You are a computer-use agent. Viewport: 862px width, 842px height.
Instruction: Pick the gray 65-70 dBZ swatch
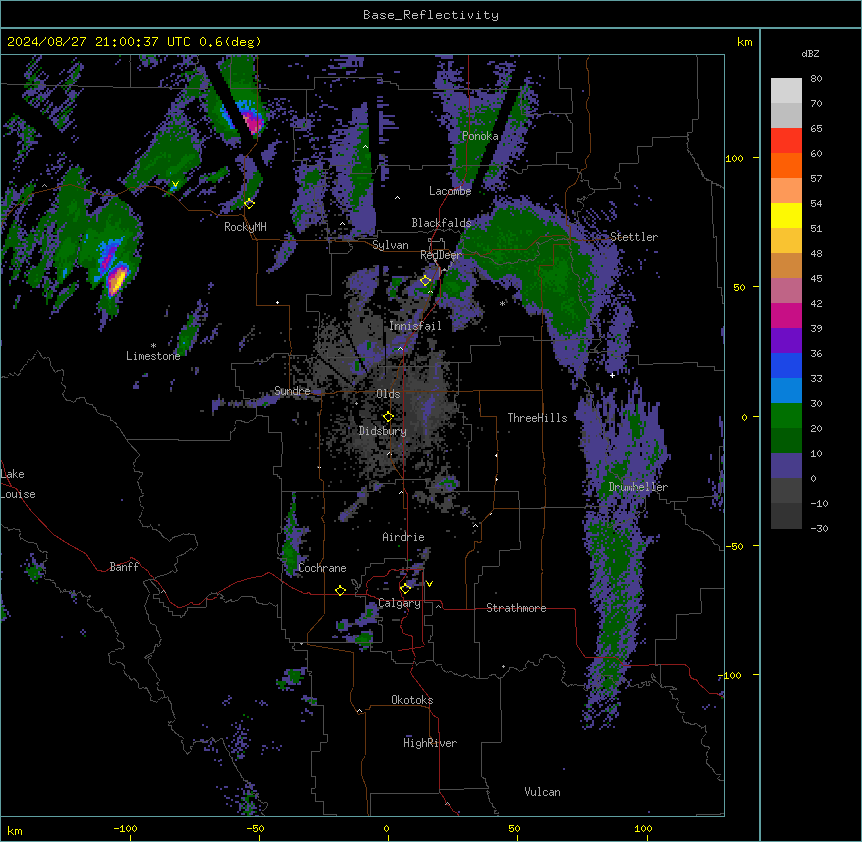tap(786, 115)
